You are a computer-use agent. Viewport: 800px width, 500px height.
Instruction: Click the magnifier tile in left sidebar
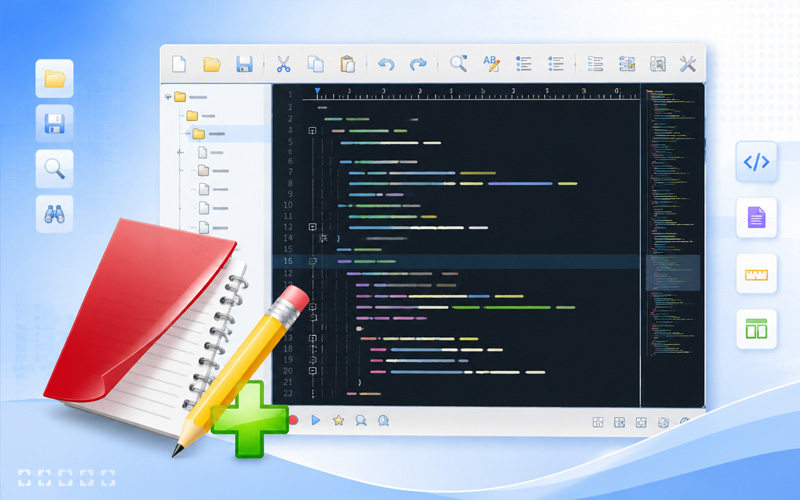click(x=55, y=168)
